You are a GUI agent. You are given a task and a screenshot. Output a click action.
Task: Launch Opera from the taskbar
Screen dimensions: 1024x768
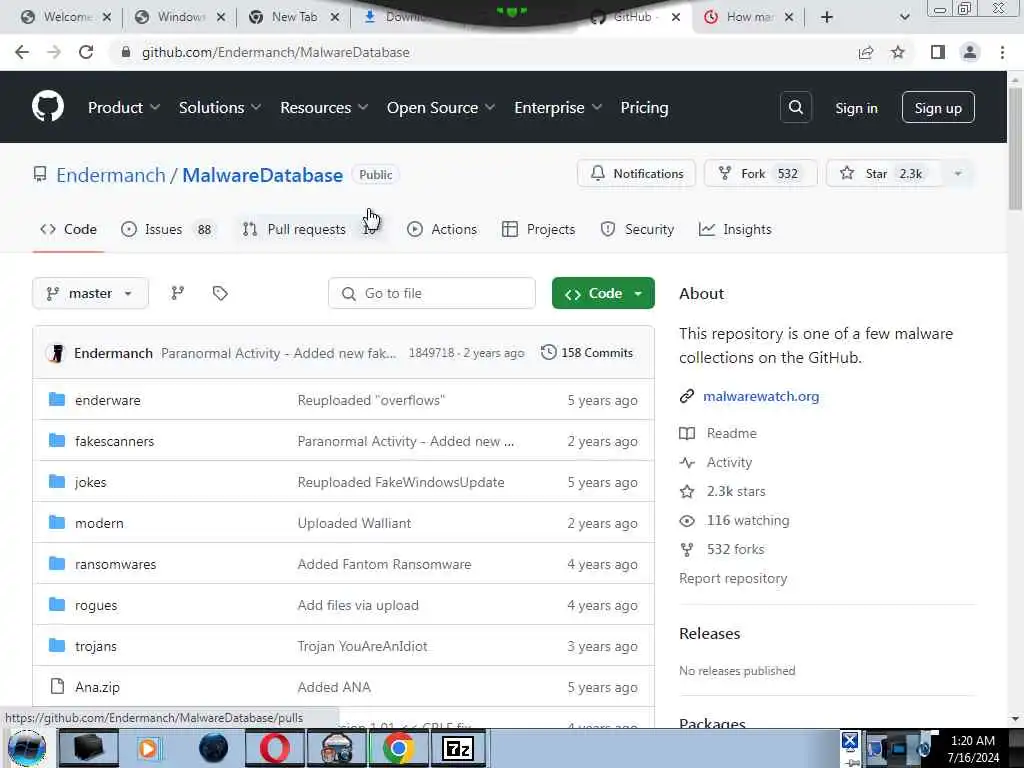point(275,748)
